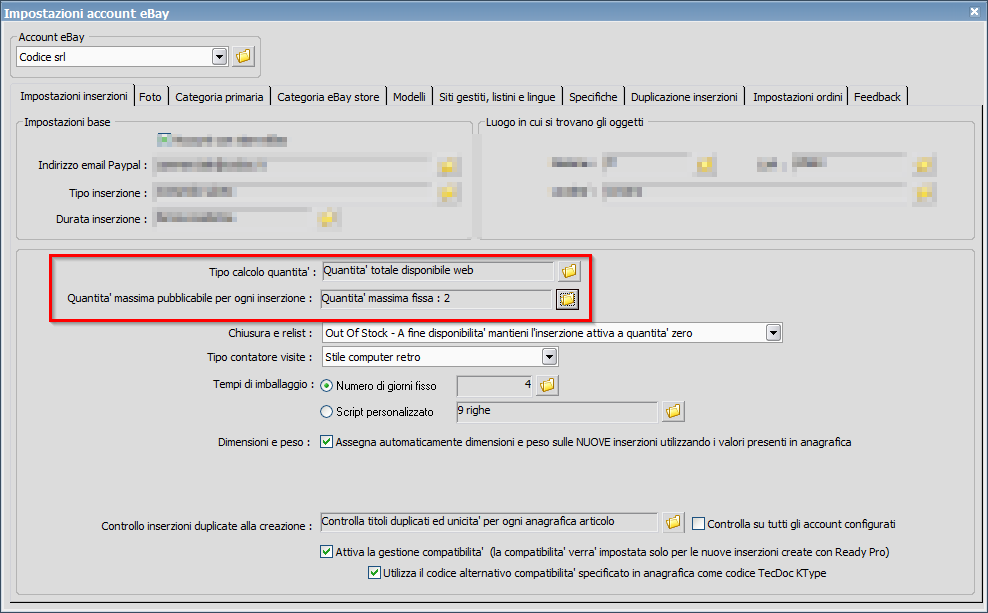The height and width of the screenshot is (613, 988).
Task: Toggle Assegna automaticamente dimensioni e peso checkbox
Action: pos(326,442)
